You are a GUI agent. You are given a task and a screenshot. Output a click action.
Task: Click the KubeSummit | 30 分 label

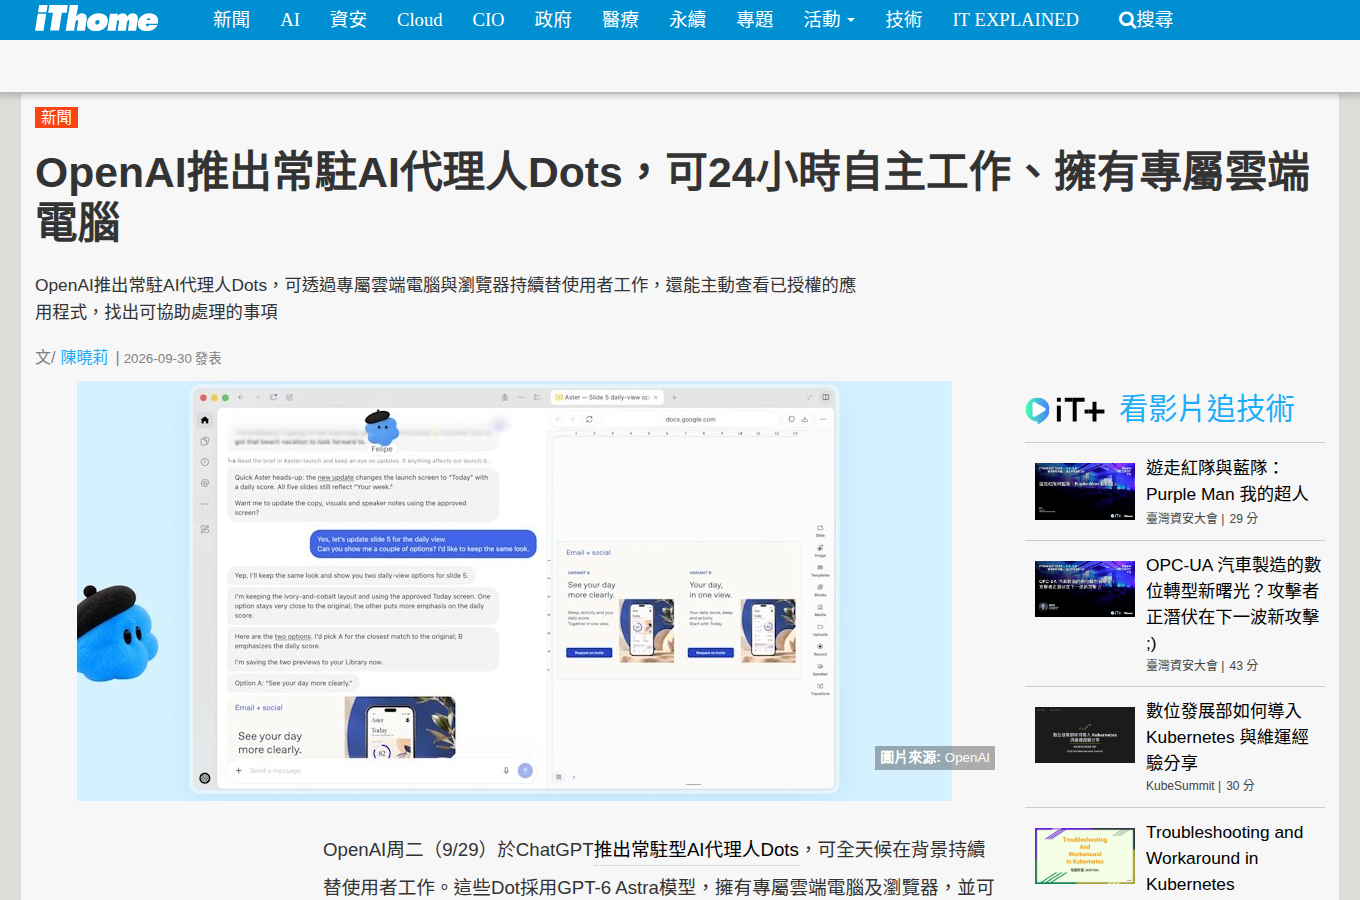[x=1200, y=786]
